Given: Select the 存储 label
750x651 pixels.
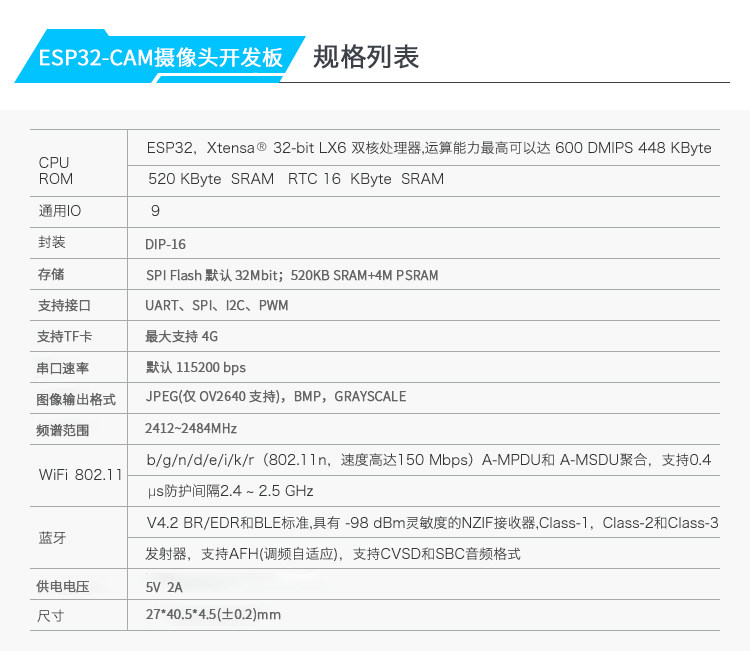Looking at the screenshot, I should [51, 274].
